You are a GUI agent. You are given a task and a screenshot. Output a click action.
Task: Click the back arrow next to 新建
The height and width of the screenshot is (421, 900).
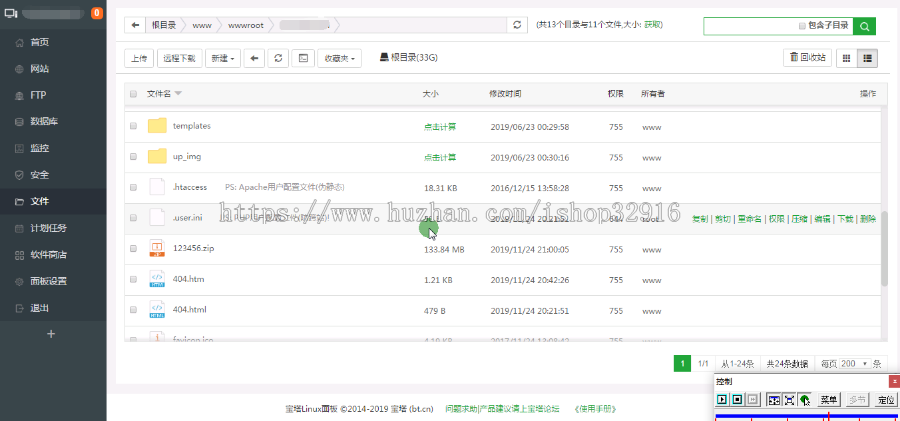(255, 59)
